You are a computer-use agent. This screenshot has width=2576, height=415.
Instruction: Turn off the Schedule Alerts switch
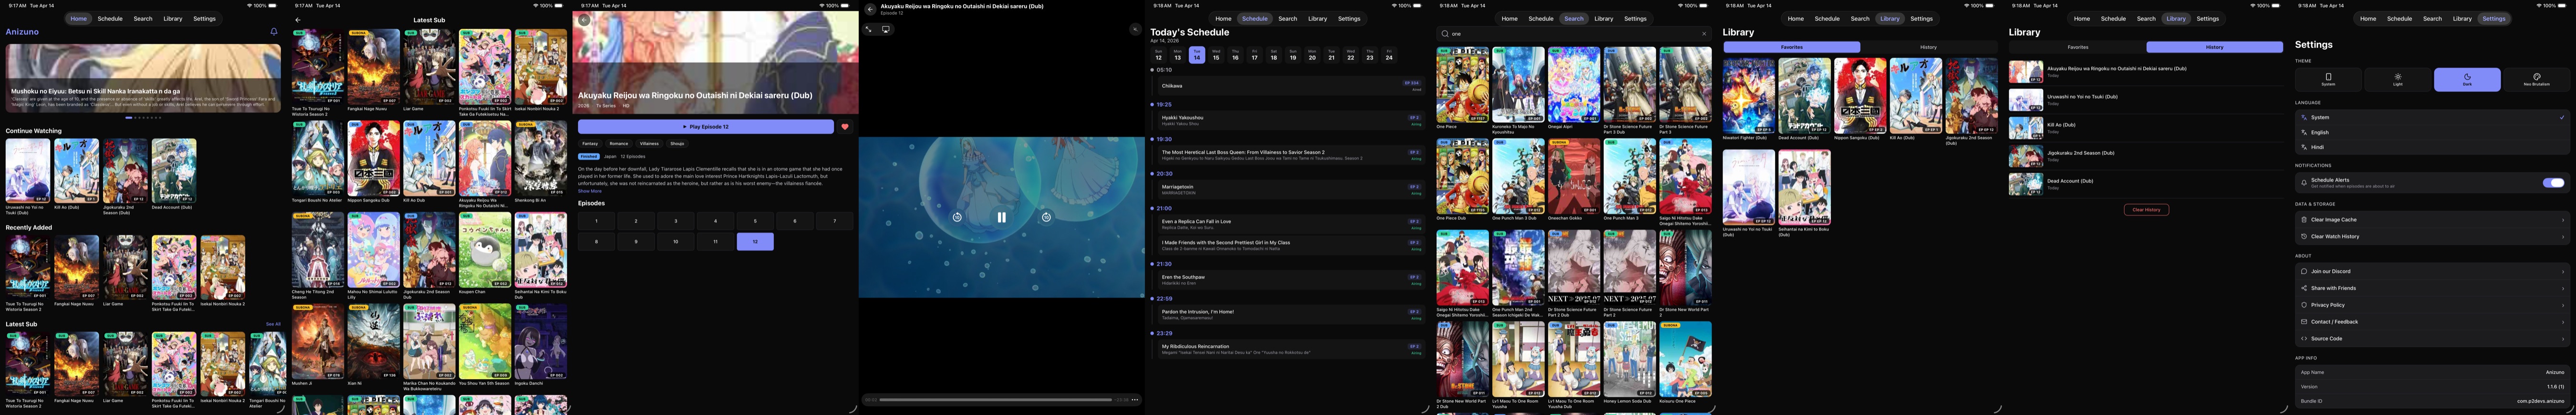pos(2554,183)
